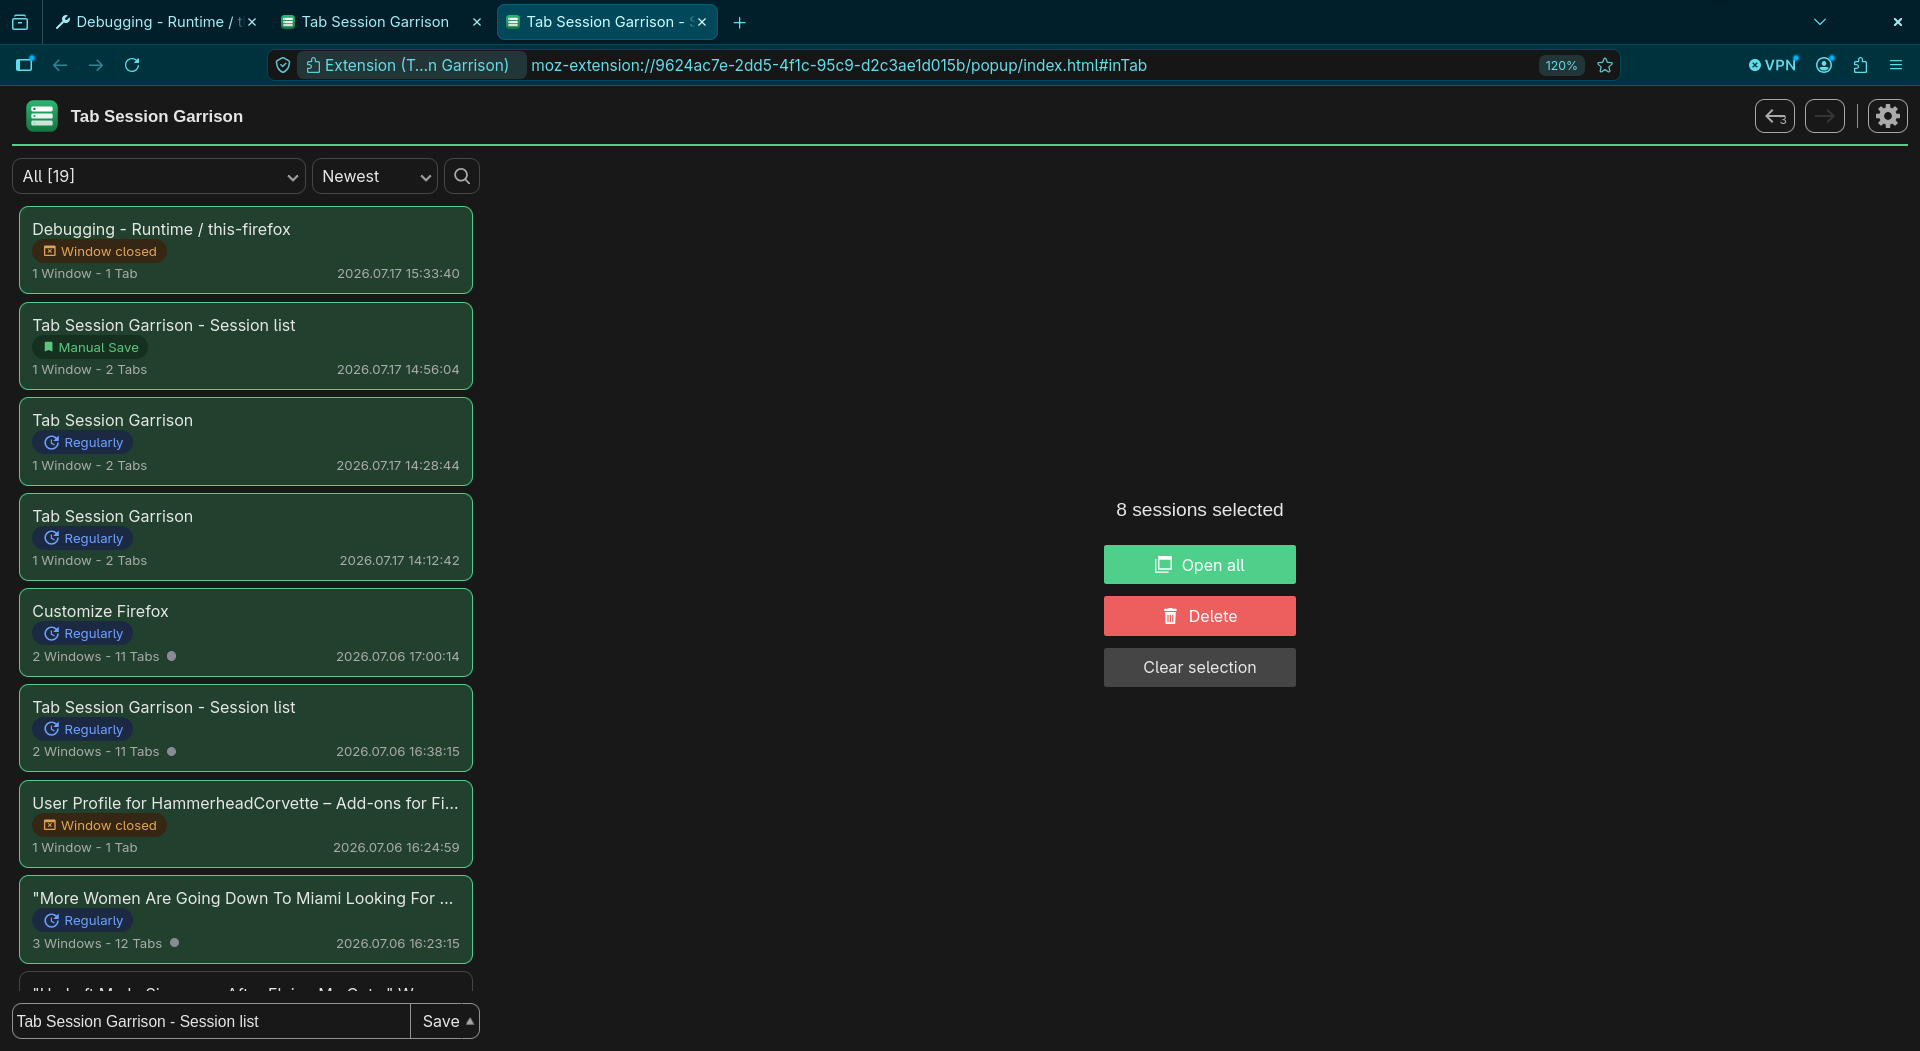Open the Firefox account icon
The height and width of the screenshot is (1051, 1920).
pos(1825,65)
